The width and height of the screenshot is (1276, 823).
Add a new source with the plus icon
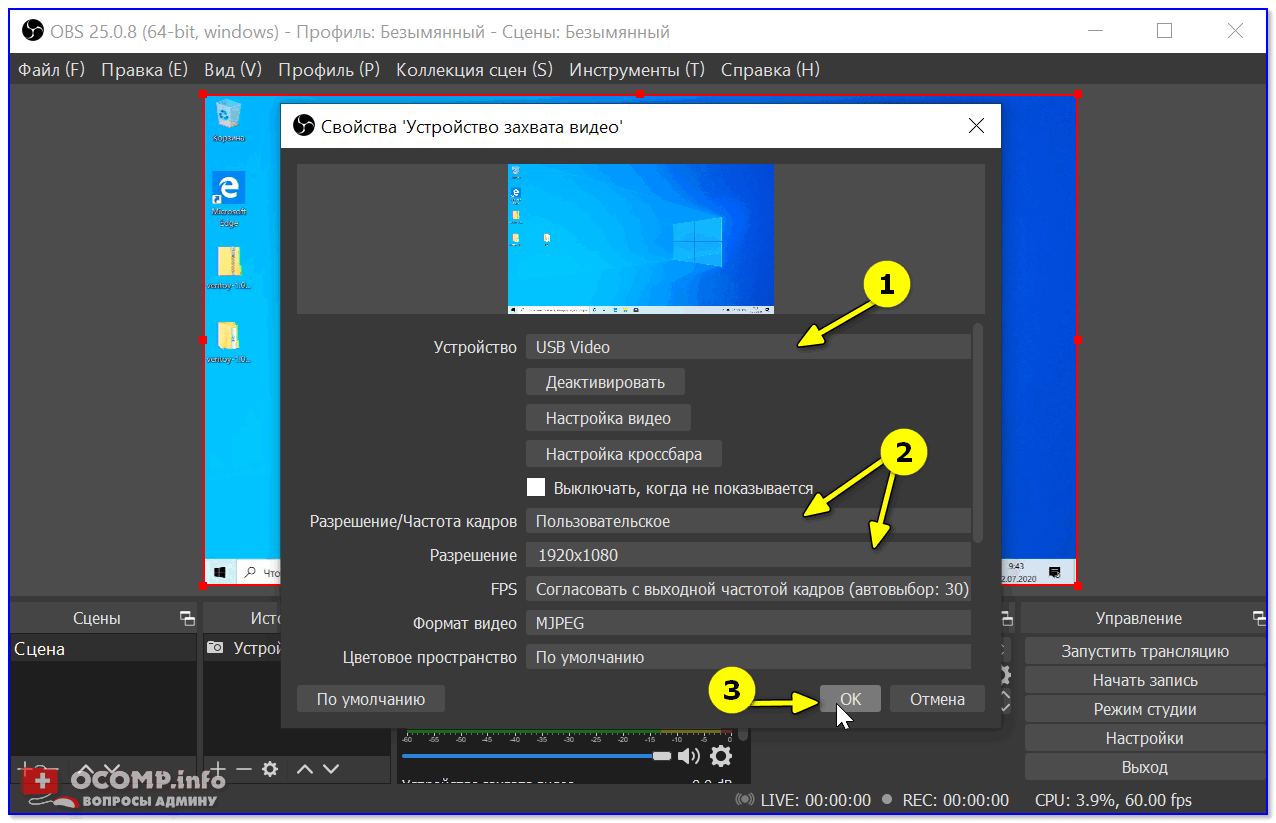[x=217, y=769]
